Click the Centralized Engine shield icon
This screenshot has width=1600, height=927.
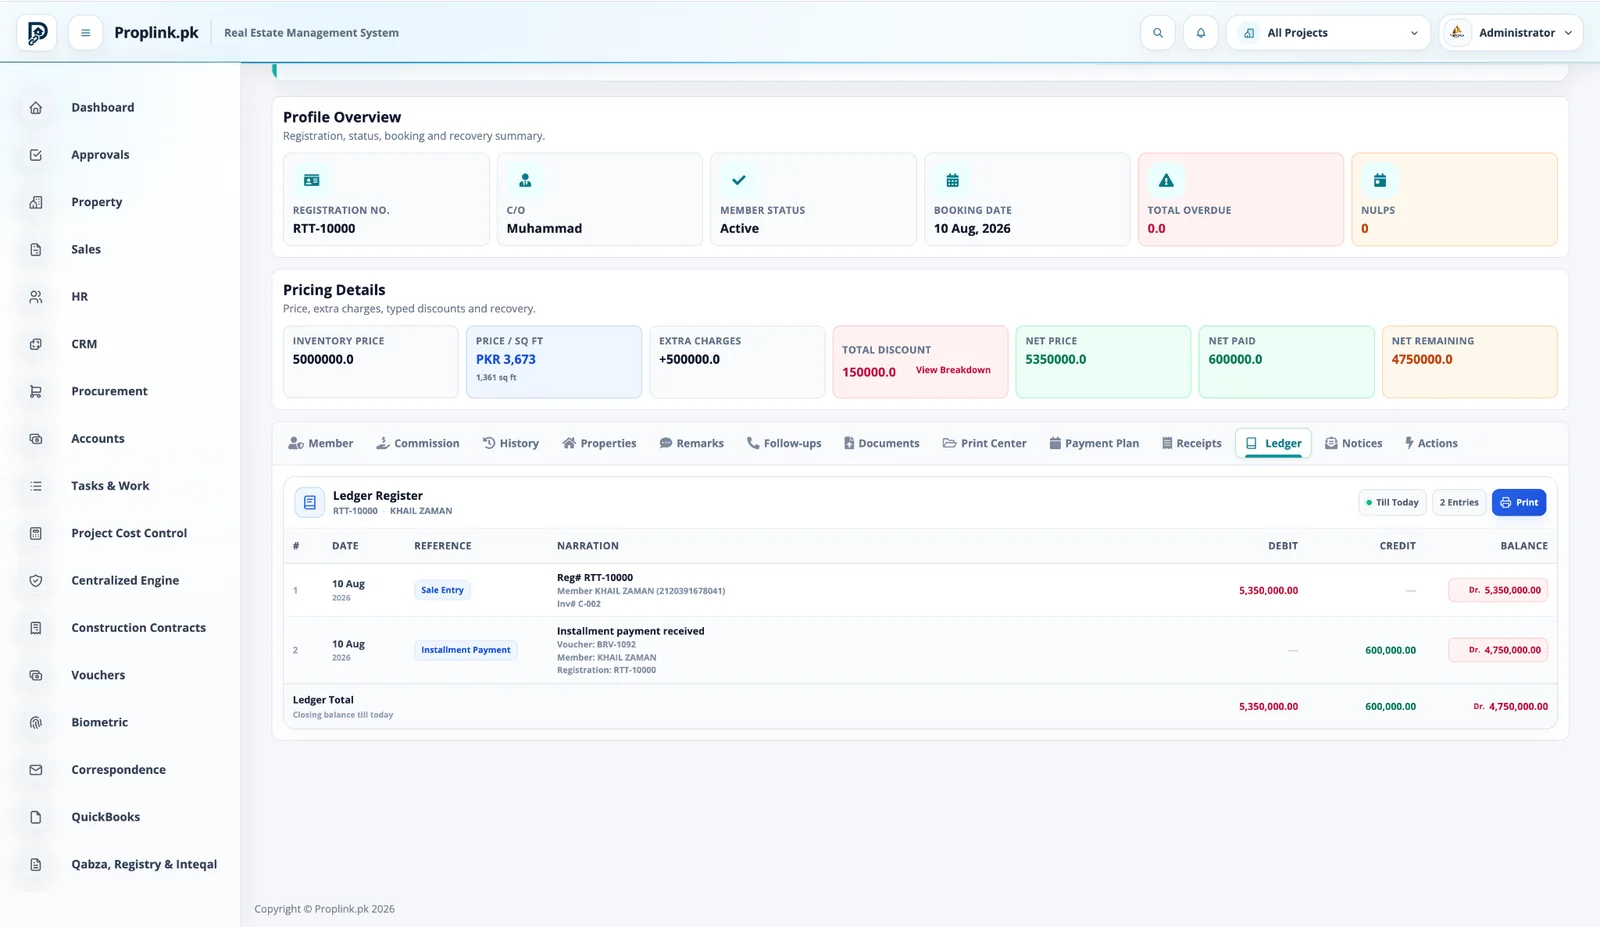36,581
